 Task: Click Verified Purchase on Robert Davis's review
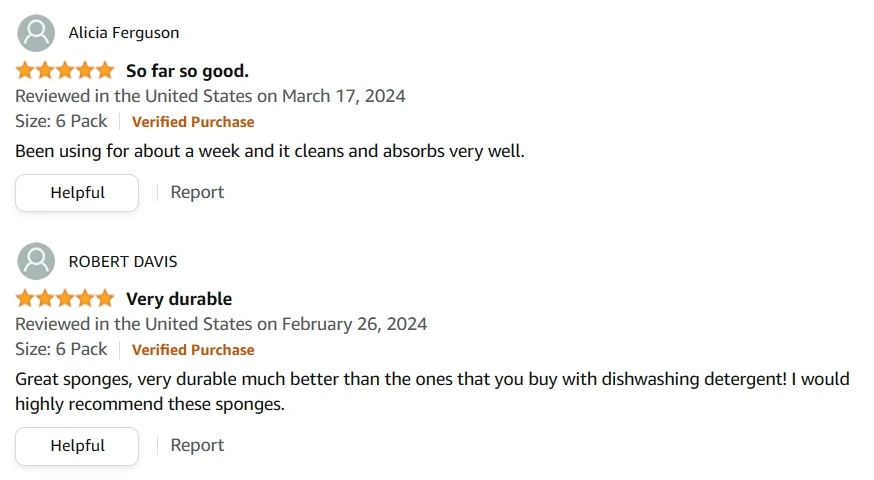pos(193,350)
